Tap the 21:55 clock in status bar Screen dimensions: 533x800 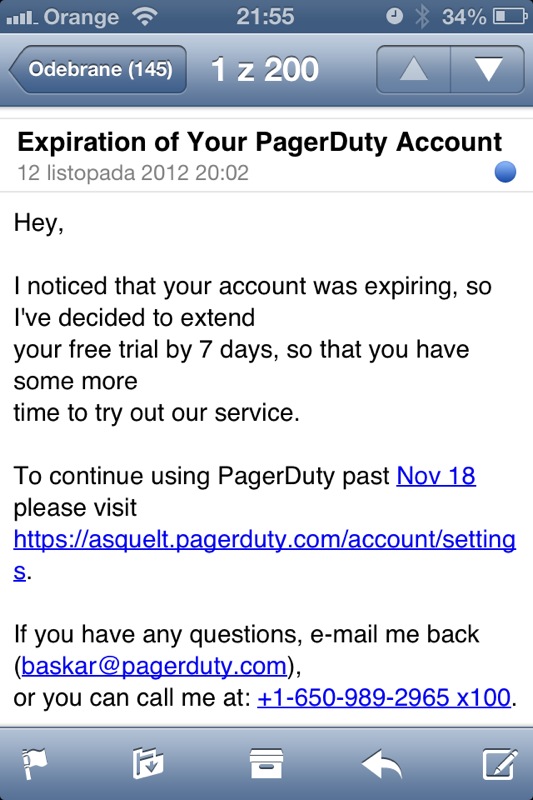pyautogui.click(x=265, y=16)
